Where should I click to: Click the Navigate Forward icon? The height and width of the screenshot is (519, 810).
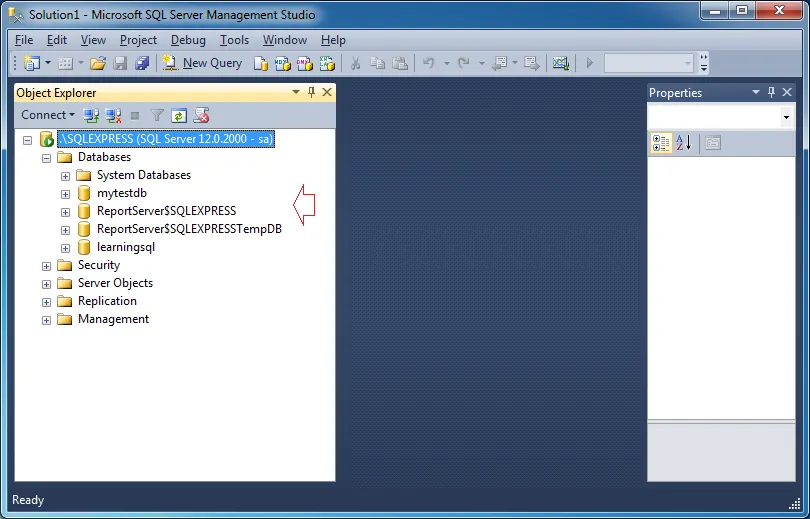click(x=532, y=64)
